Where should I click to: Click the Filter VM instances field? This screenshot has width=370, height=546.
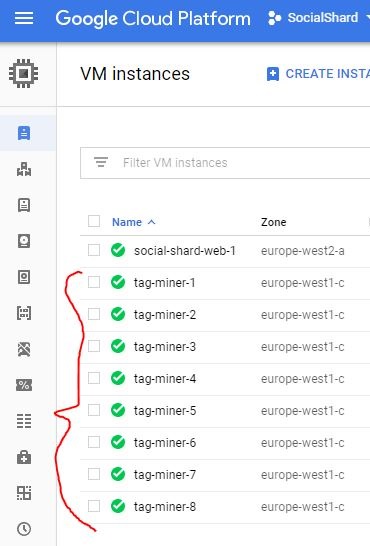click(225, 163)
